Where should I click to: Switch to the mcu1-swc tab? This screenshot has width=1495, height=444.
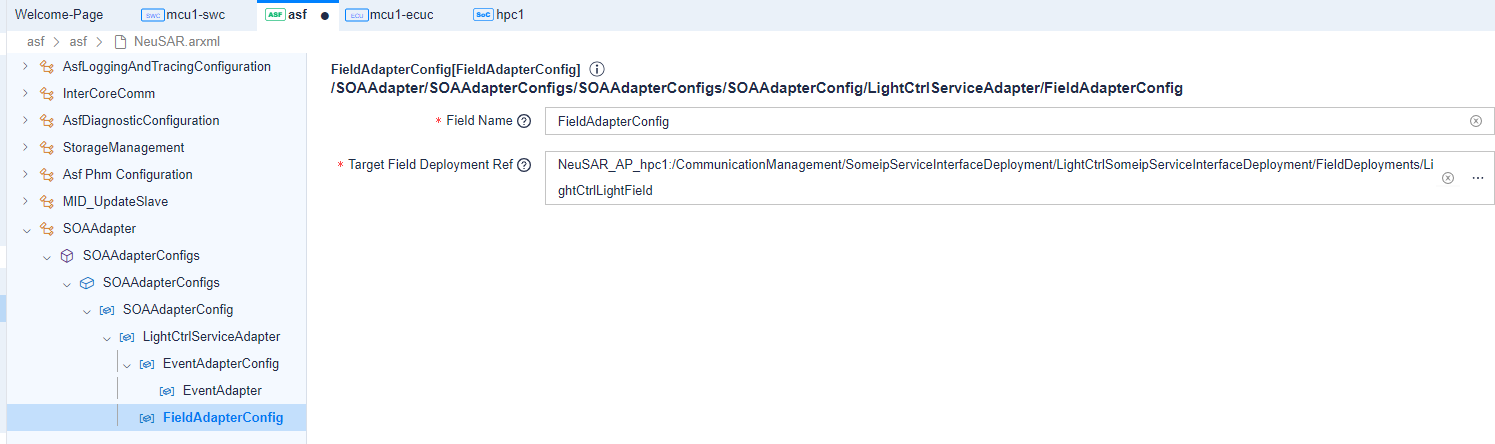click(187, 15)
